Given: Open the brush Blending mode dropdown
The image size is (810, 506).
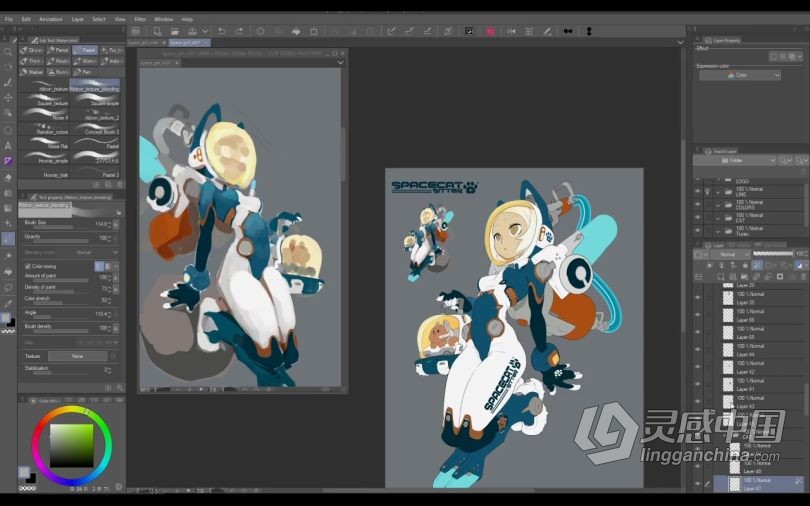Looking at the screenshot, I should tap(97, 252).
